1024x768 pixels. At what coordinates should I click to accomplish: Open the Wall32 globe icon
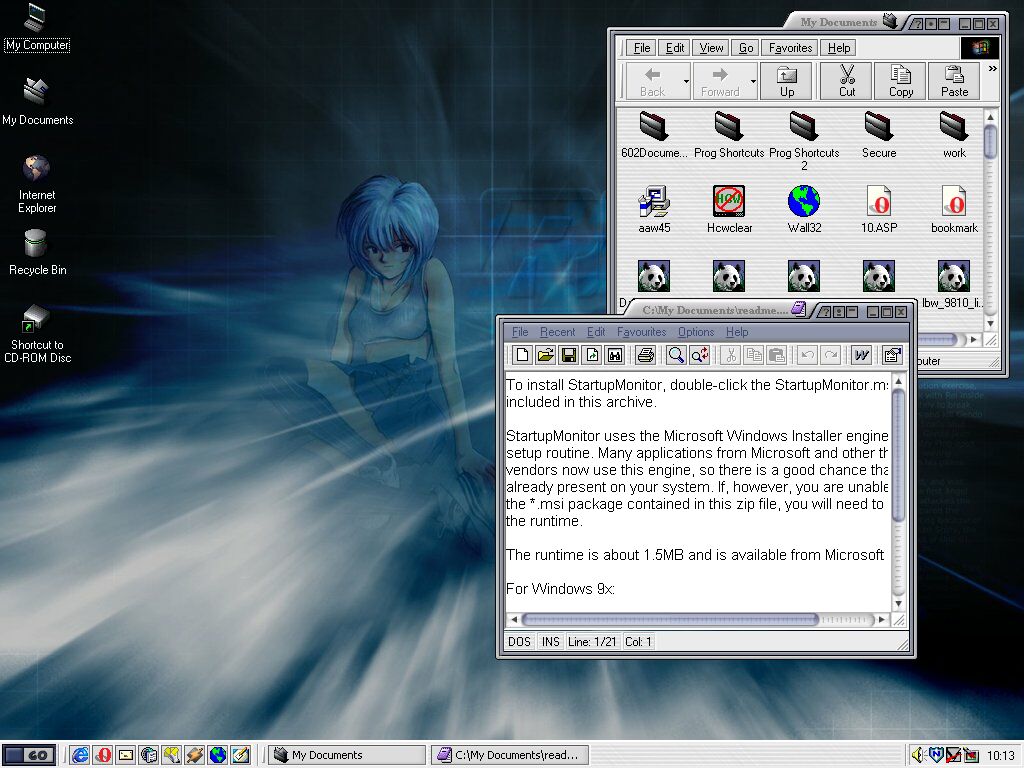point(804,202)
